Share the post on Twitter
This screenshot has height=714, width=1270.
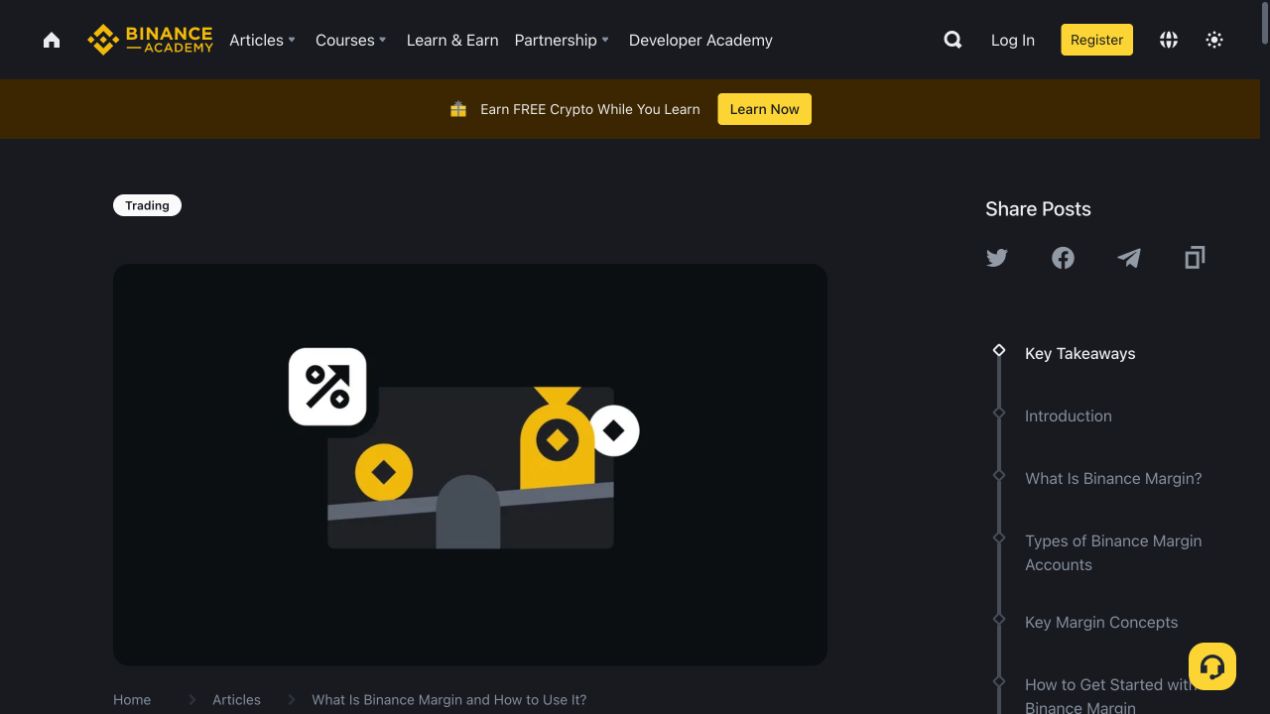coord(997,258)
